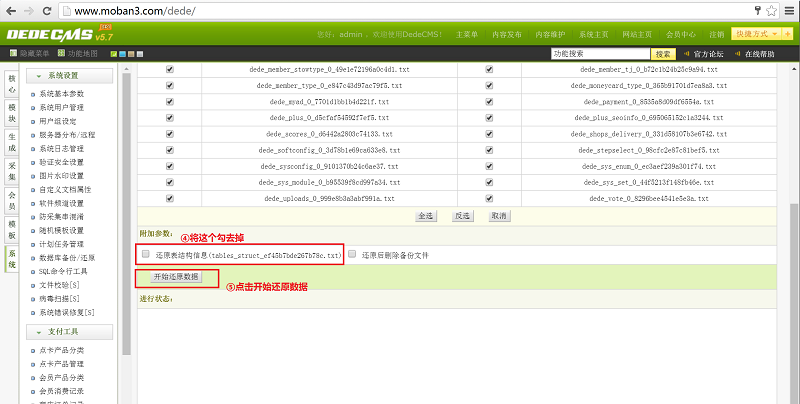Open the 数据库备份/还原 sidebar link

(x=67, y=258)
